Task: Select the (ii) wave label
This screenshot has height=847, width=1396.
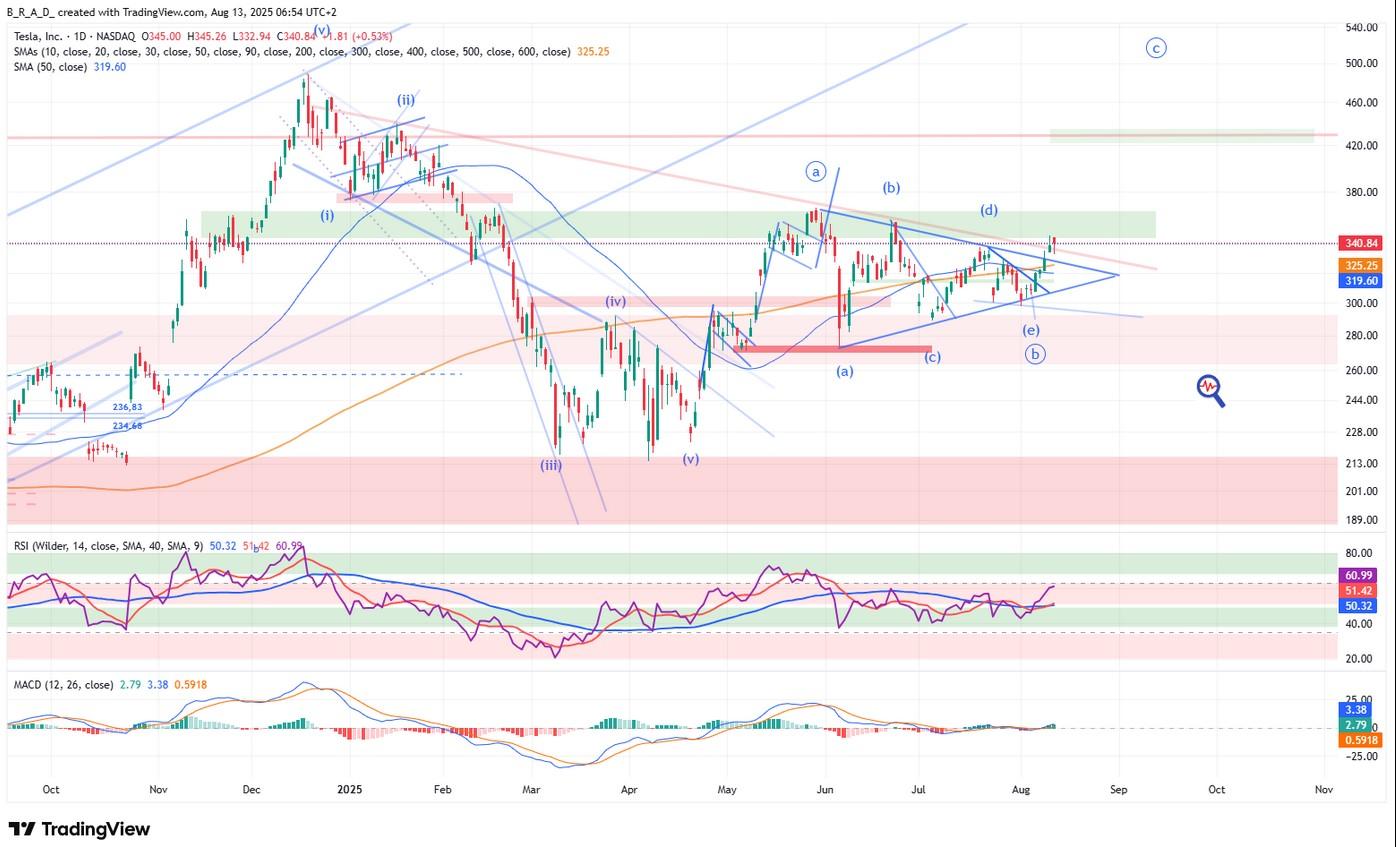Action: tap(405, 100)
